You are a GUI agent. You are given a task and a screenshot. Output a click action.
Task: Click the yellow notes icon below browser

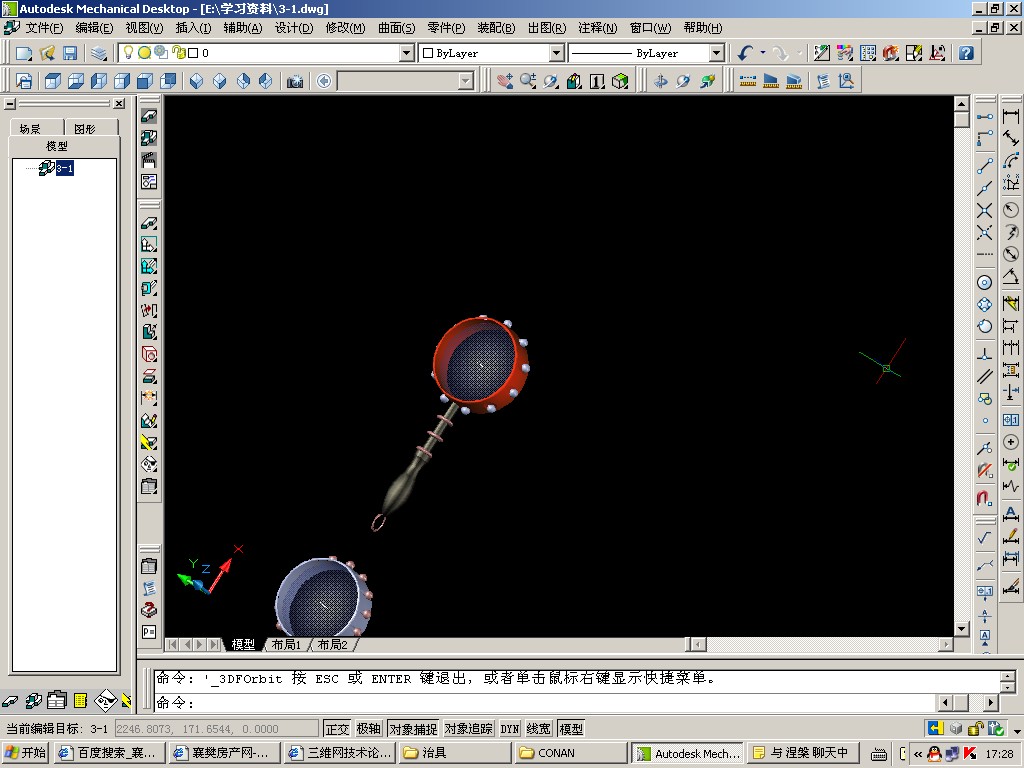point(80,701)
